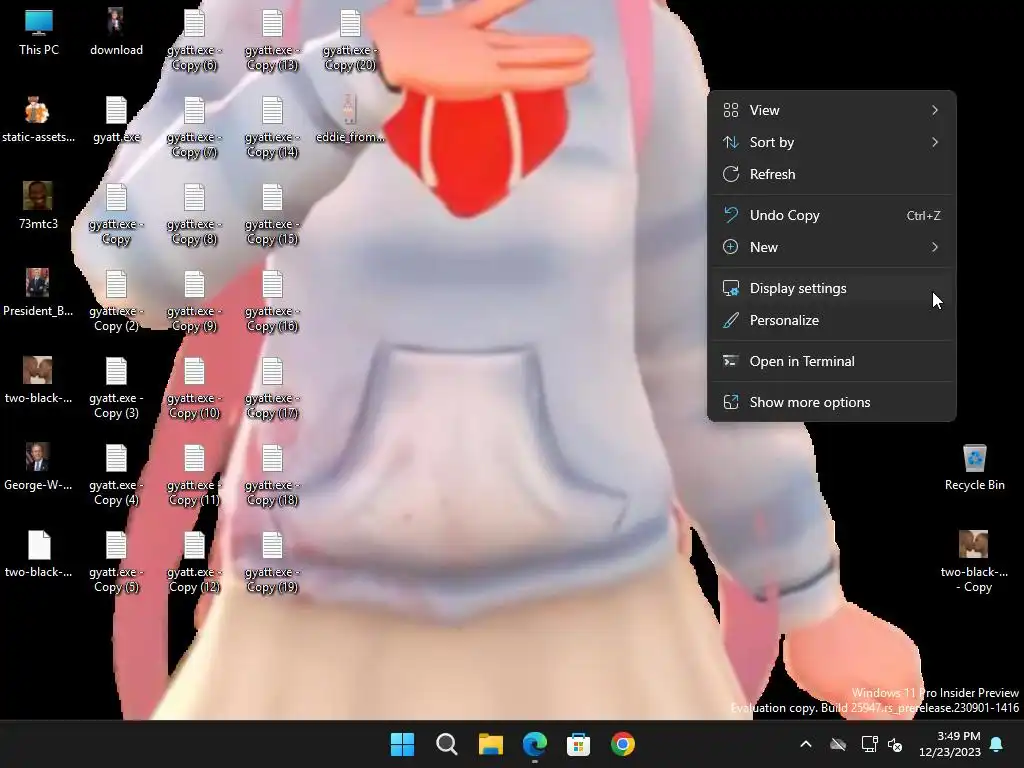Select gyatt.exe - Copy (4) file
The width and height of the screenshot is (1024, 768).
click(116, 475)
